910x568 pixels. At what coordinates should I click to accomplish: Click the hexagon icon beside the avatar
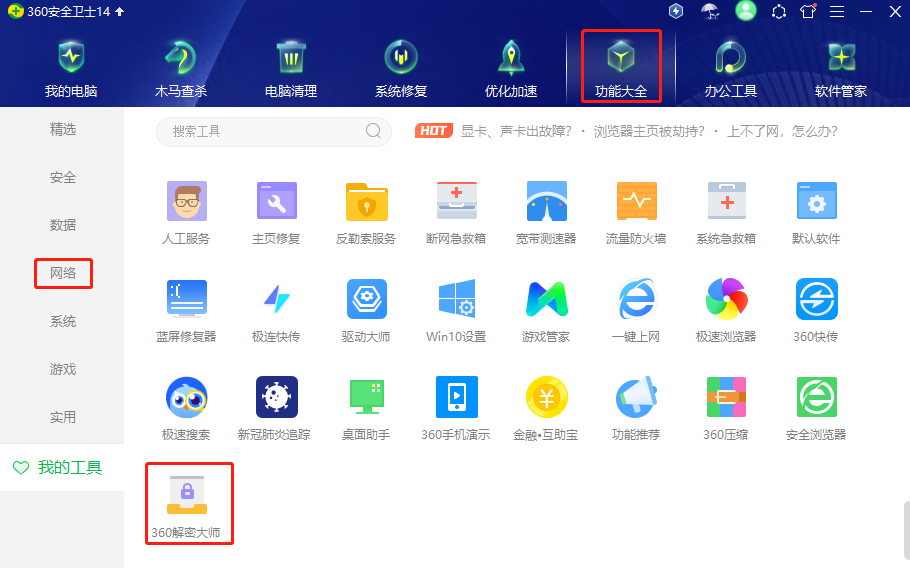(x=779, y=12)
